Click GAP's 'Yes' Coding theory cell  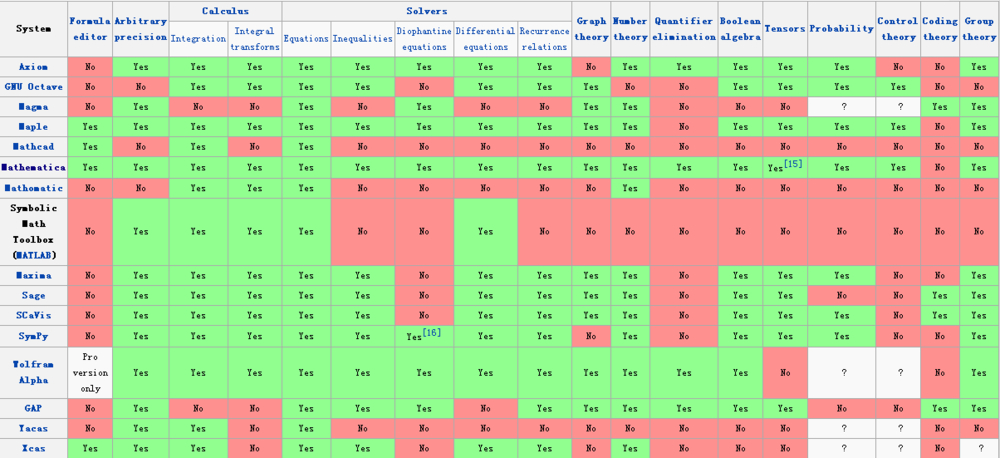(x=940, y=408)
